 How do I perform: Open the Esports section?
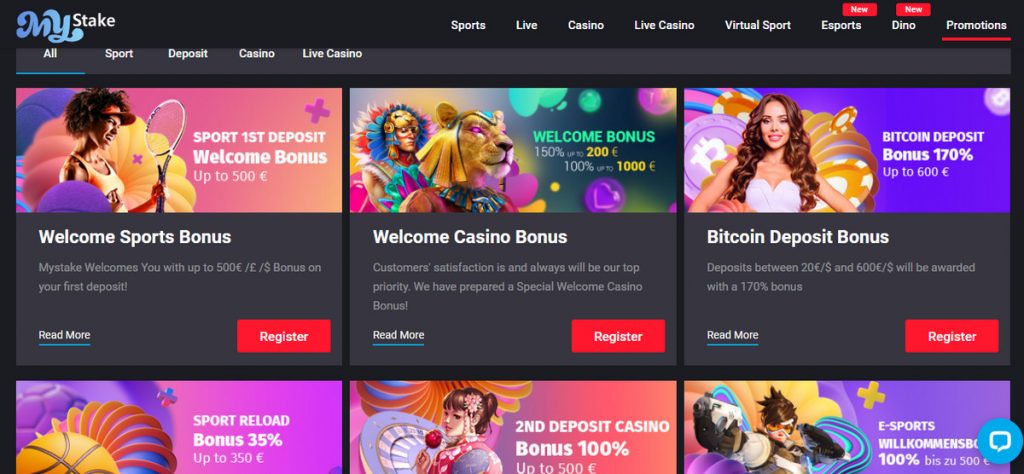841,25
